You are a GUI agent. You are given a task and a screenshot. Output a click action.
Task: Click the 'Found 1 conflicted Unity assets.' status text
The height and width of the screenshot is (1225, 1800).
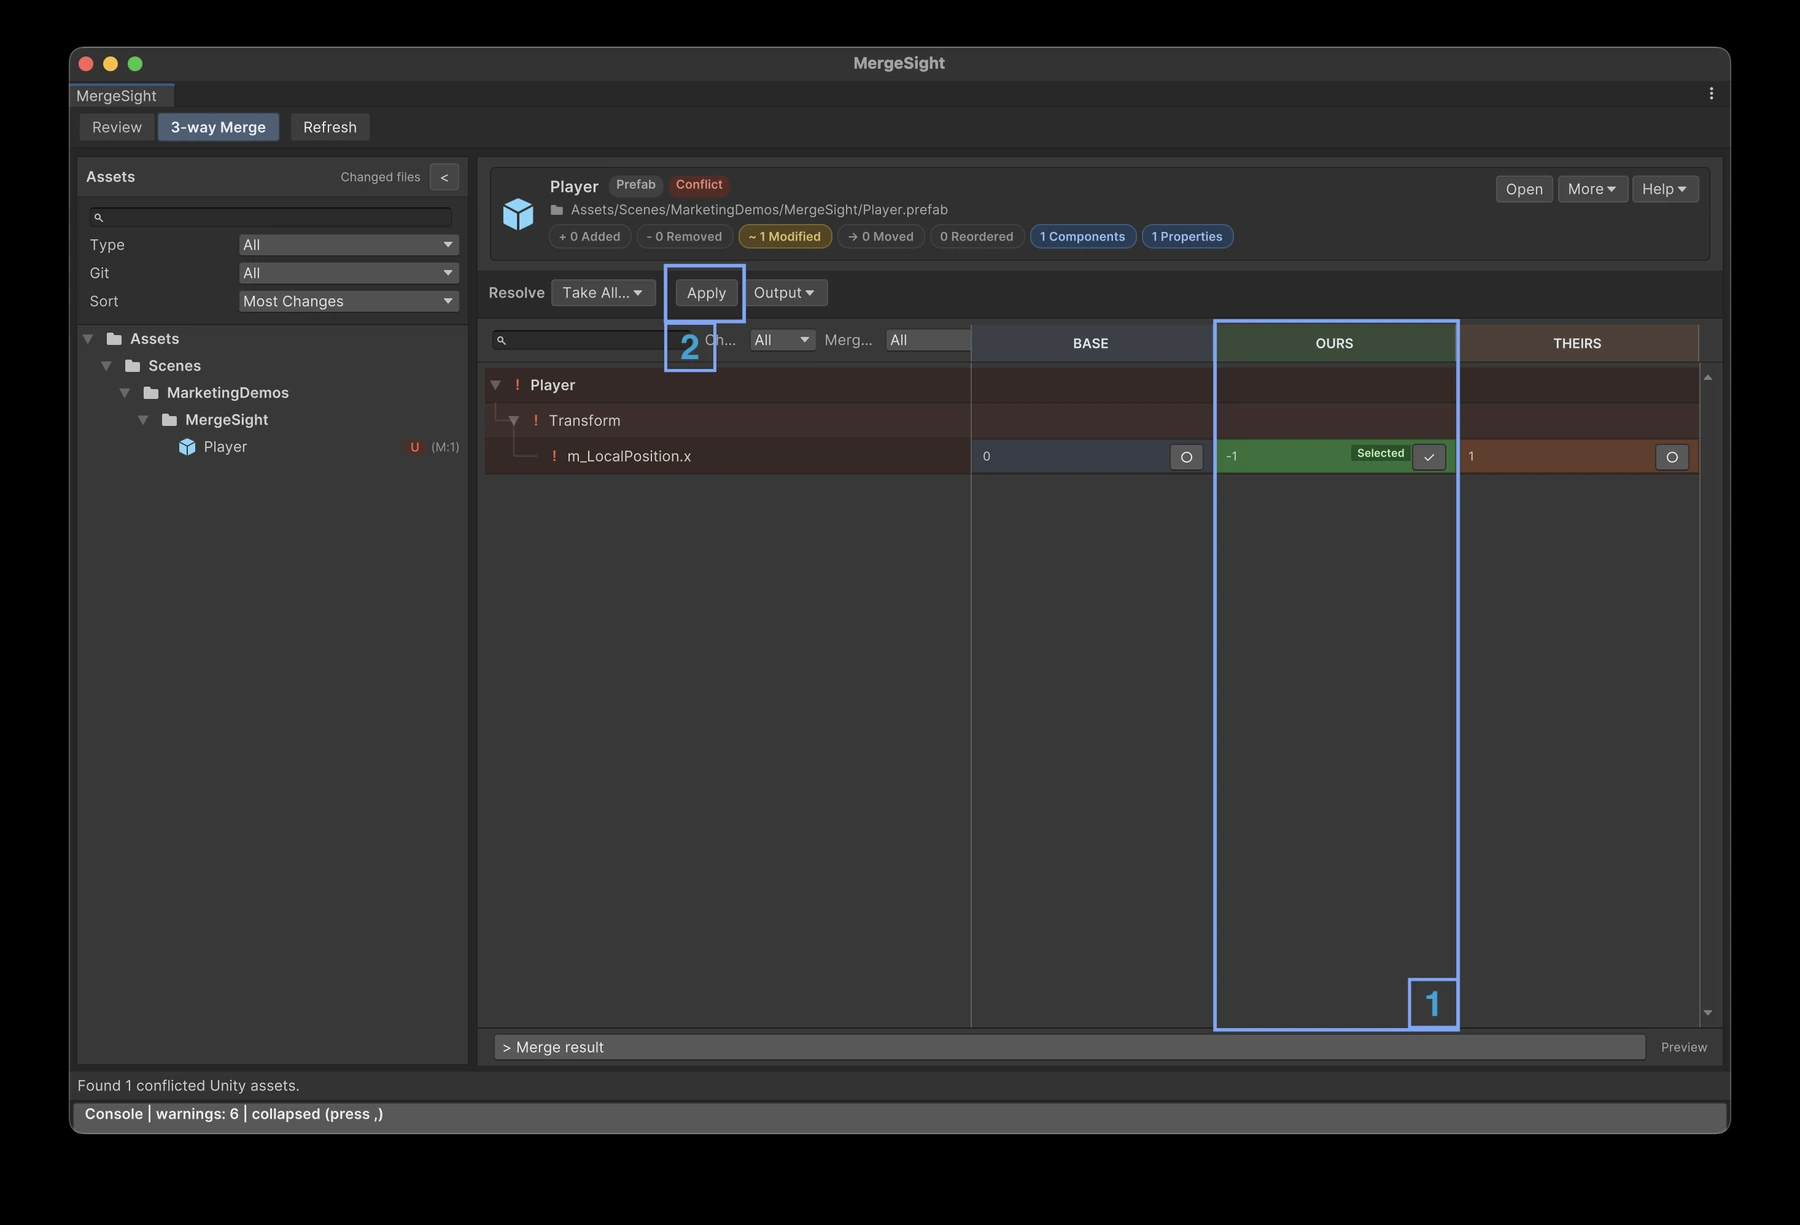(188, 1086)
